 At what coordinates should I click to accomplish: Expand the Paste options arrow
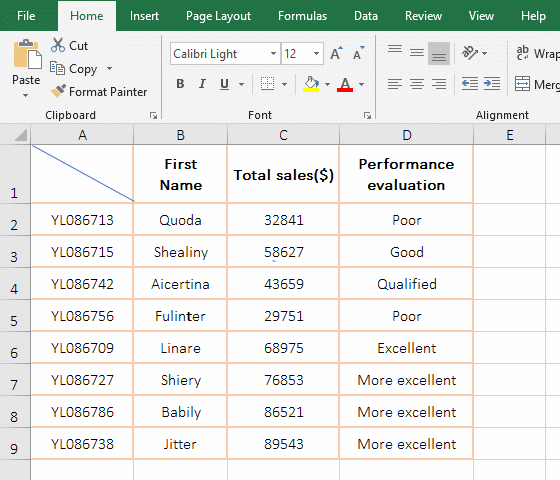click(x=25, y=95)
